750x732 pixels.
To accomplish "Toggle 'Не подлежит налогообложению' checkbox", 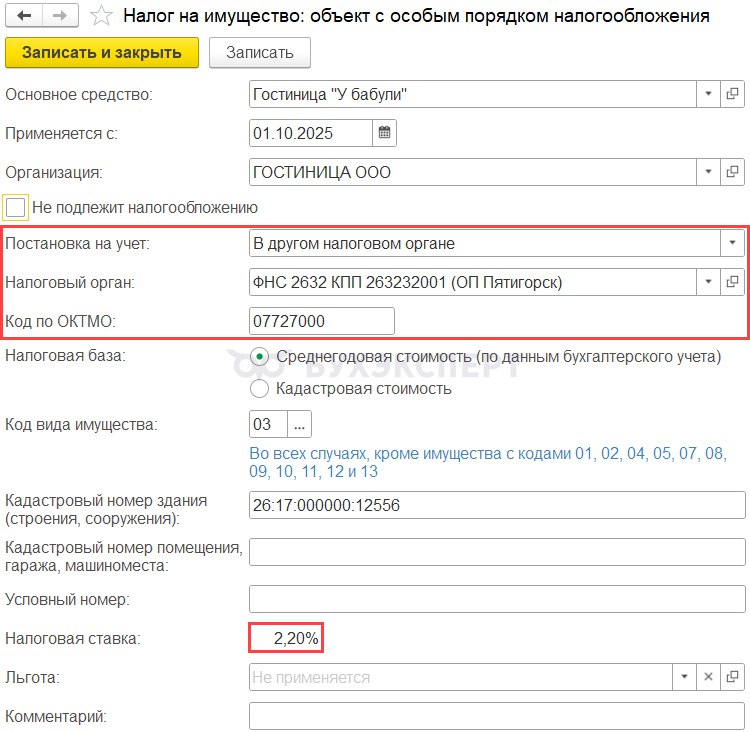I will click(x=15, y=208).
